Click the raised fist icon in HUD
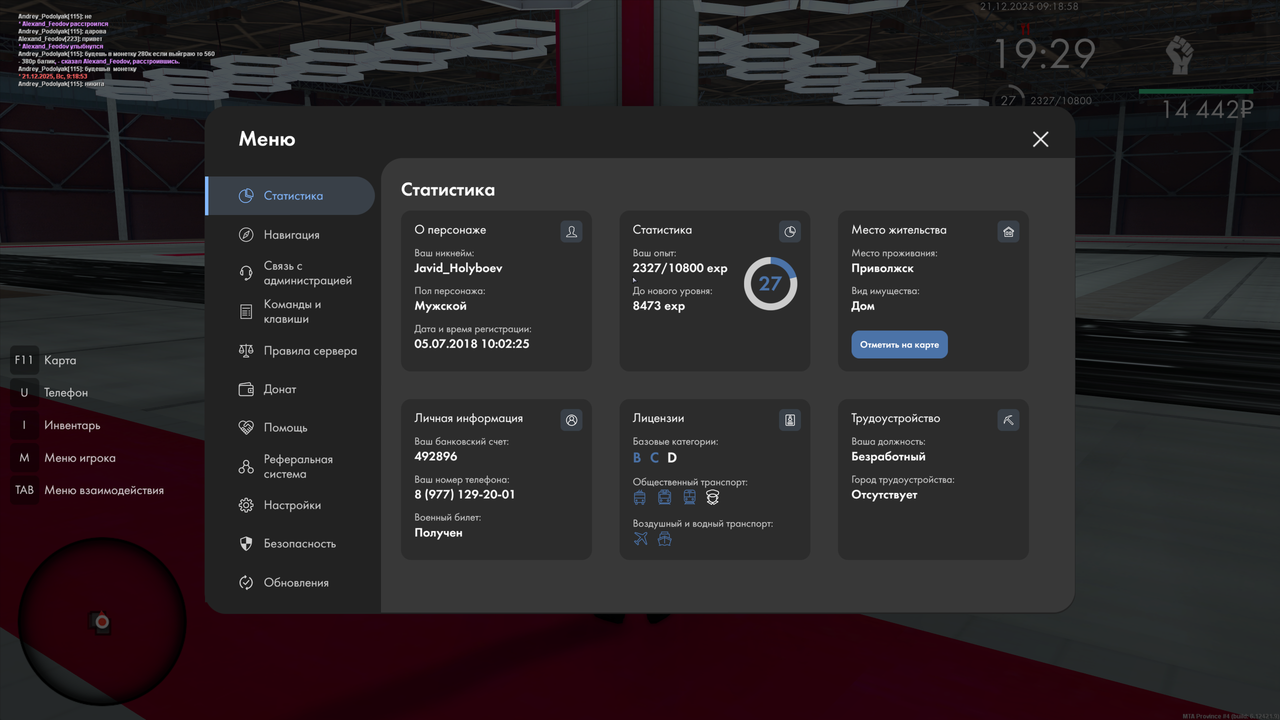The height and width of the screenshot is (720, 1280). [1180, 54]
